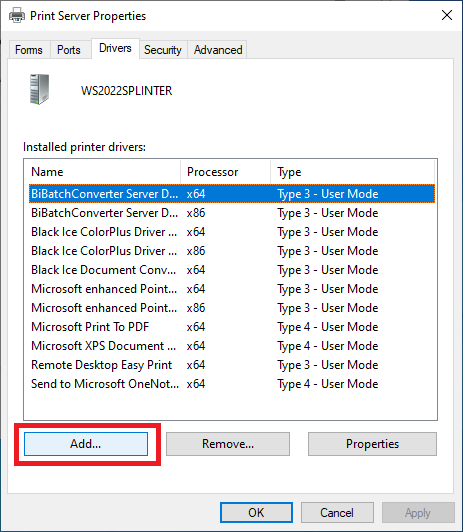Select Microsoft Print To PDF driver
This screenshot has height=532, width=463.
tap(232, 327)
